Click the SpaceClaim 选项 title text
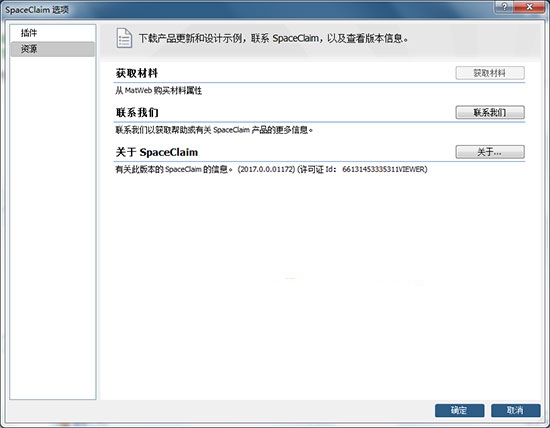This screenshot has height=428, width=550. [x=37, y=10]
